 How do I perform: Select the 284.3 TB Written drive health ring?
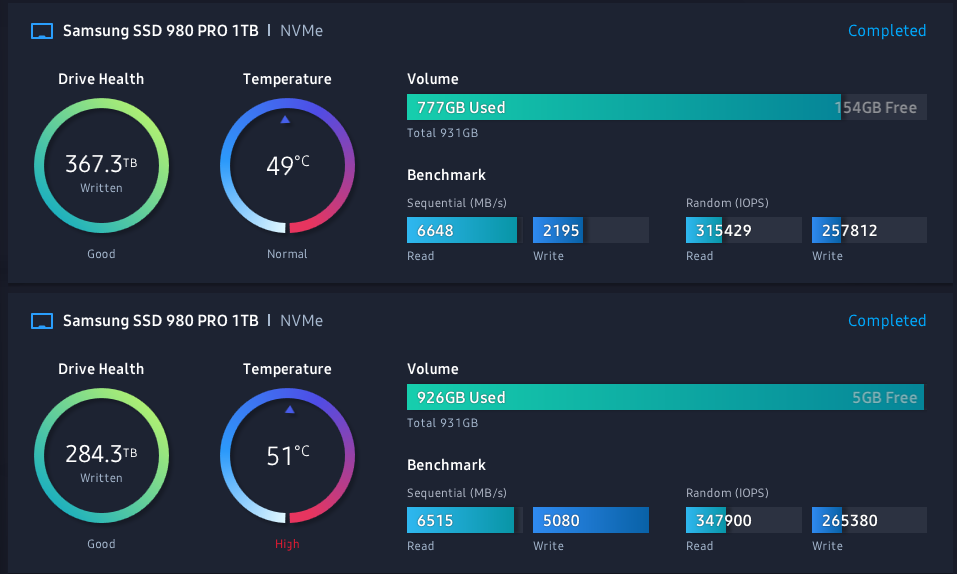101,455
